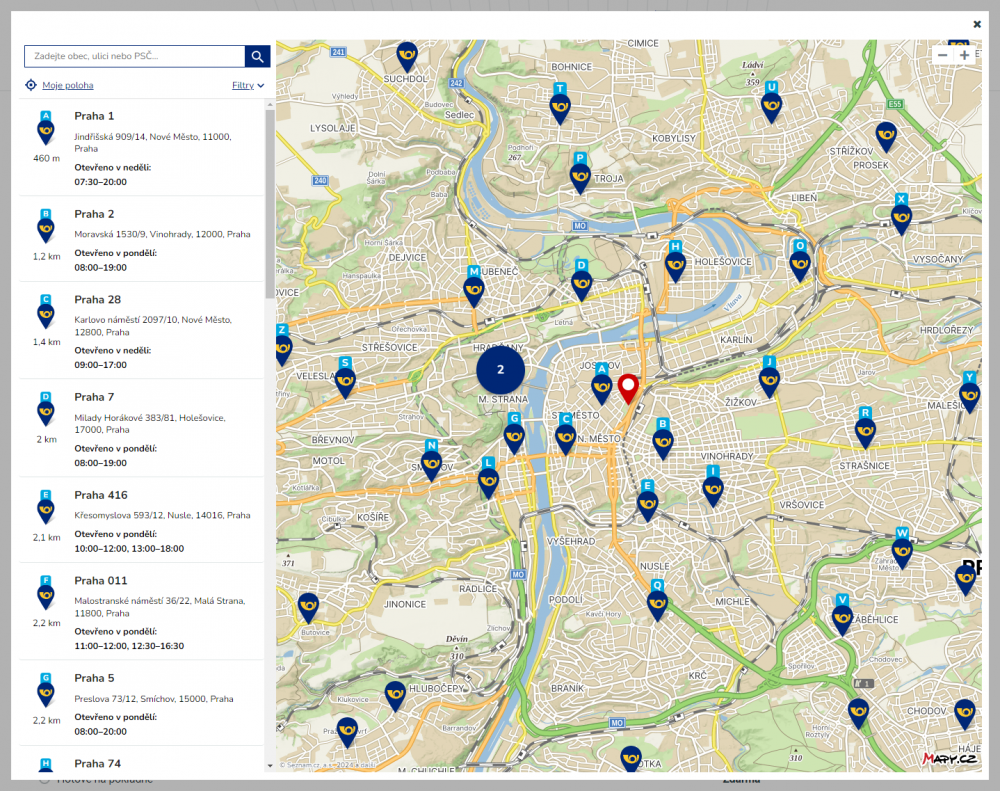Click map pin R at Strašnice

[865, 428]
